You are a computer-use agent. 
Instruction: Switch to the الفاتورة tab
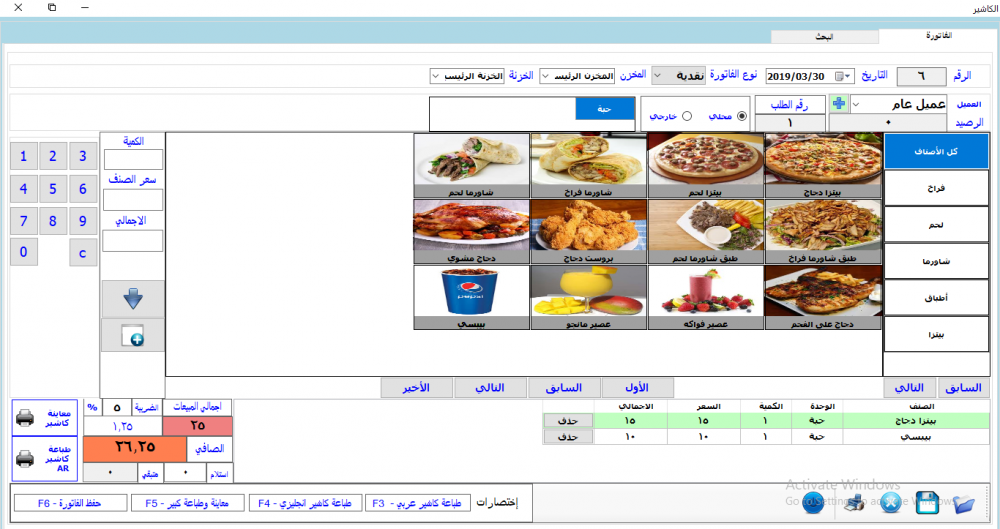click(x=938, y=36)
